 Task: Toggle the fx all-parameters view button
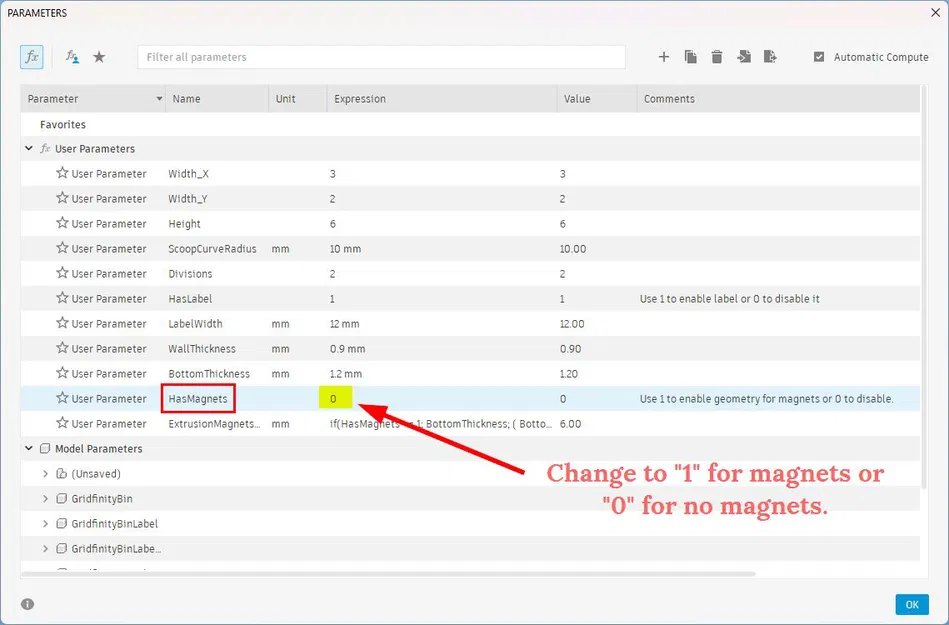tap(31, 57)
